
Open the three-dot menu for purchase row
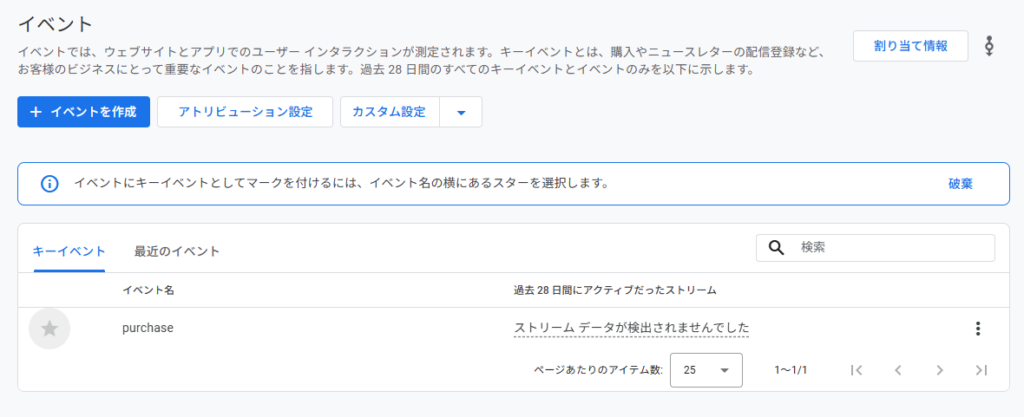(x=977, y=328)
